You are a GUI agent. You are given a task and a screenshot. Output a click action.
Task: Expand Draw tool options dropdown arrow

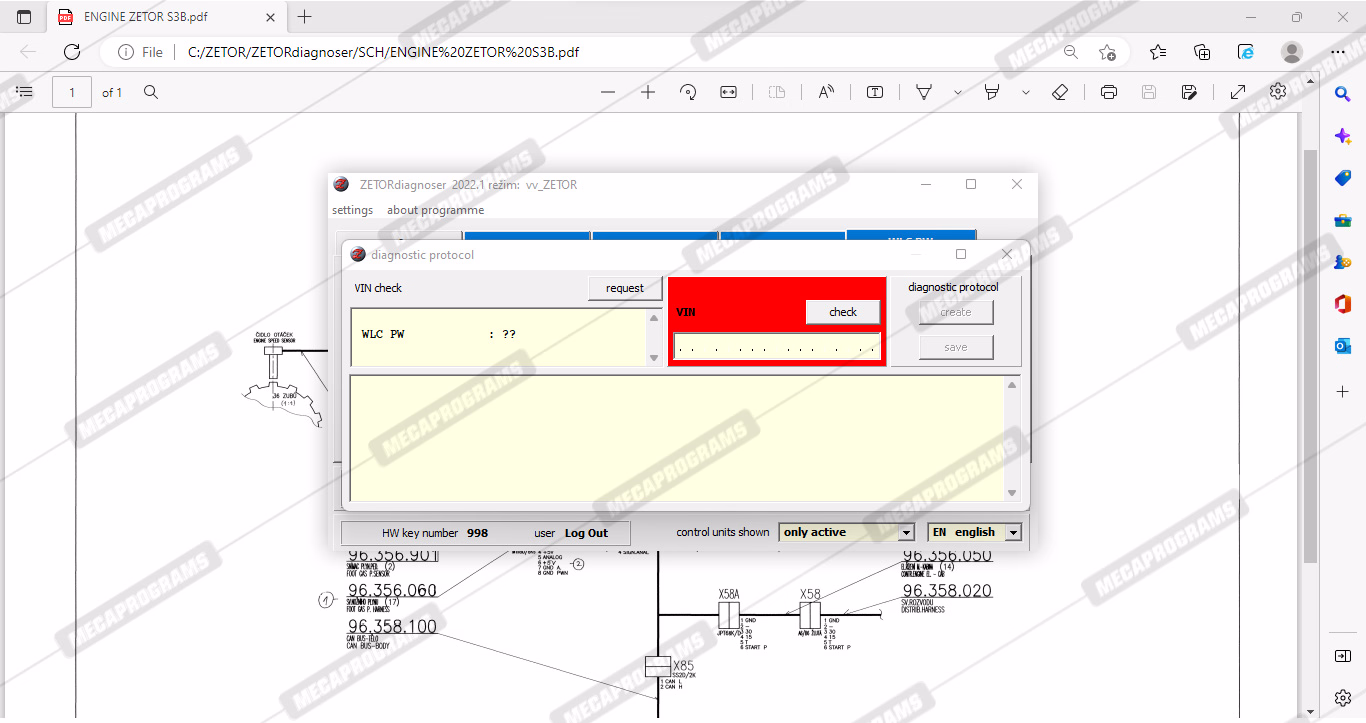pos(957,92)
